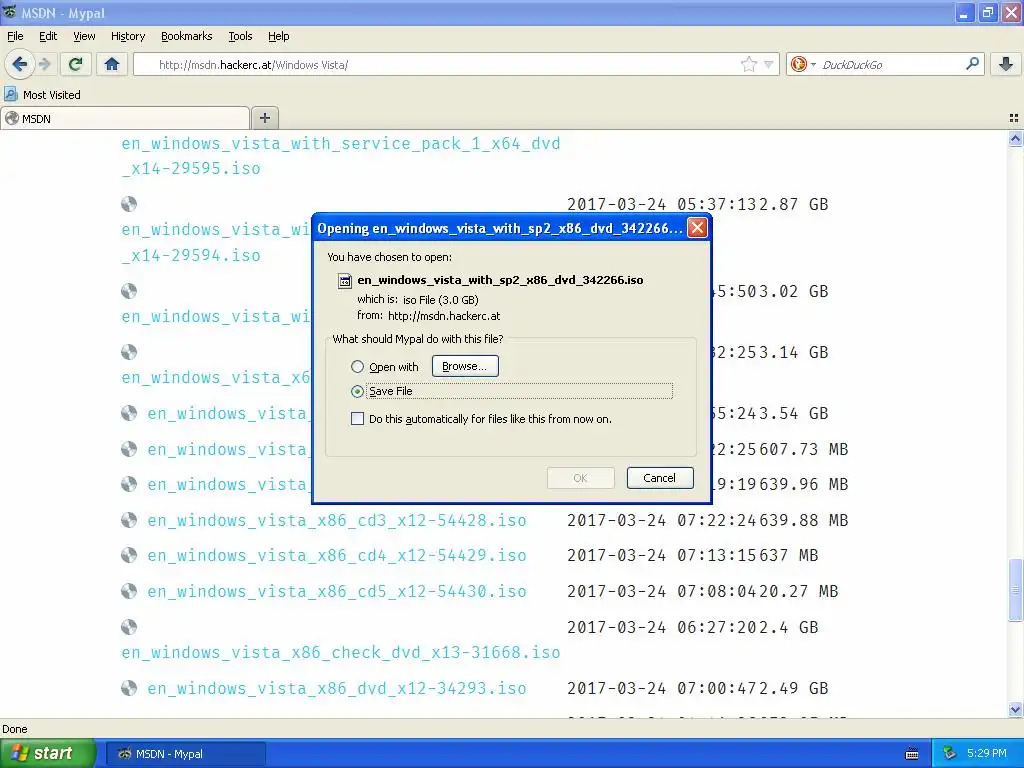Click the Most Visited bookmarks icon

pos(10,95)
